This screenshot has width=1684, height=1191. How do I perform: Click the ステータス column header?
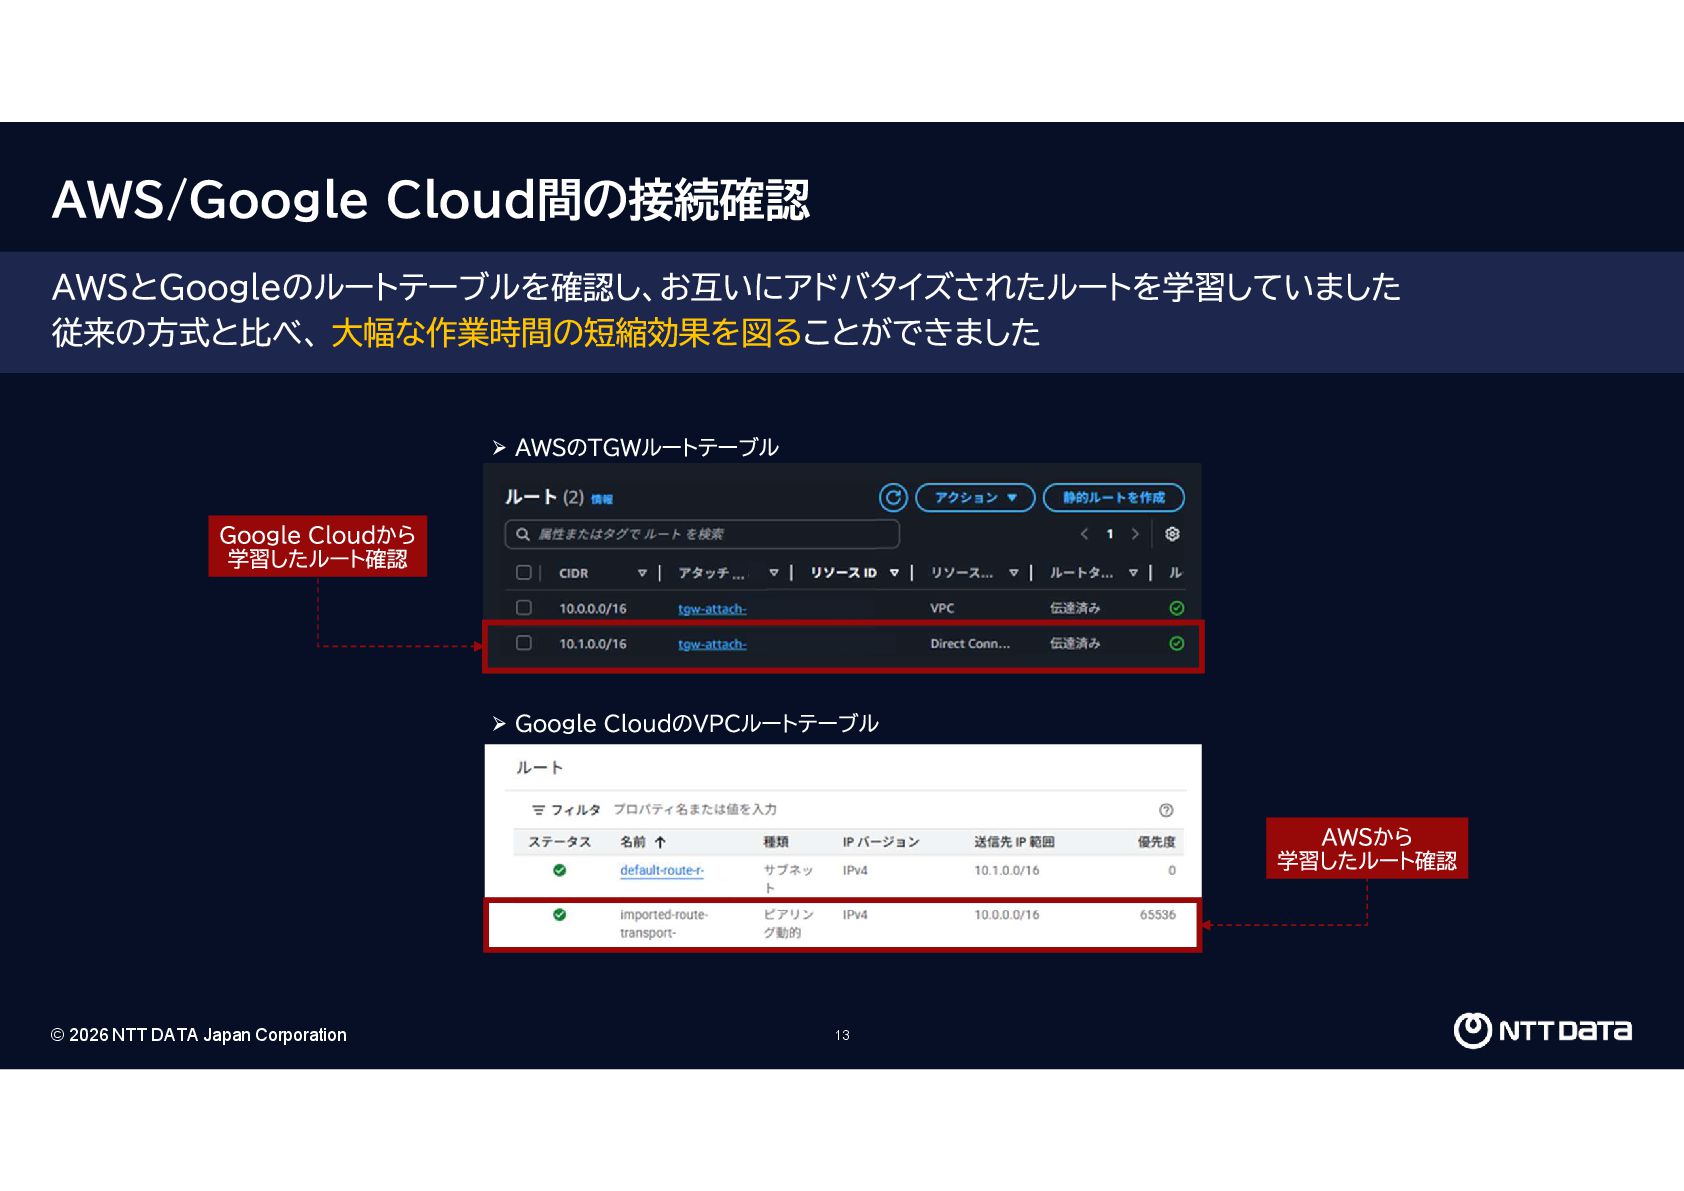(x=560, y=842)
